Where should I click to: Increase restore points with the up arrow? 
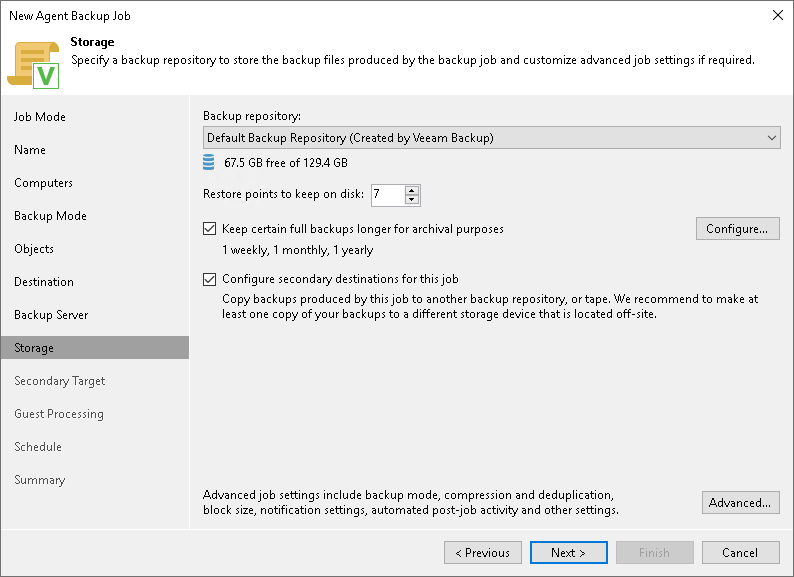coord(412,190)
